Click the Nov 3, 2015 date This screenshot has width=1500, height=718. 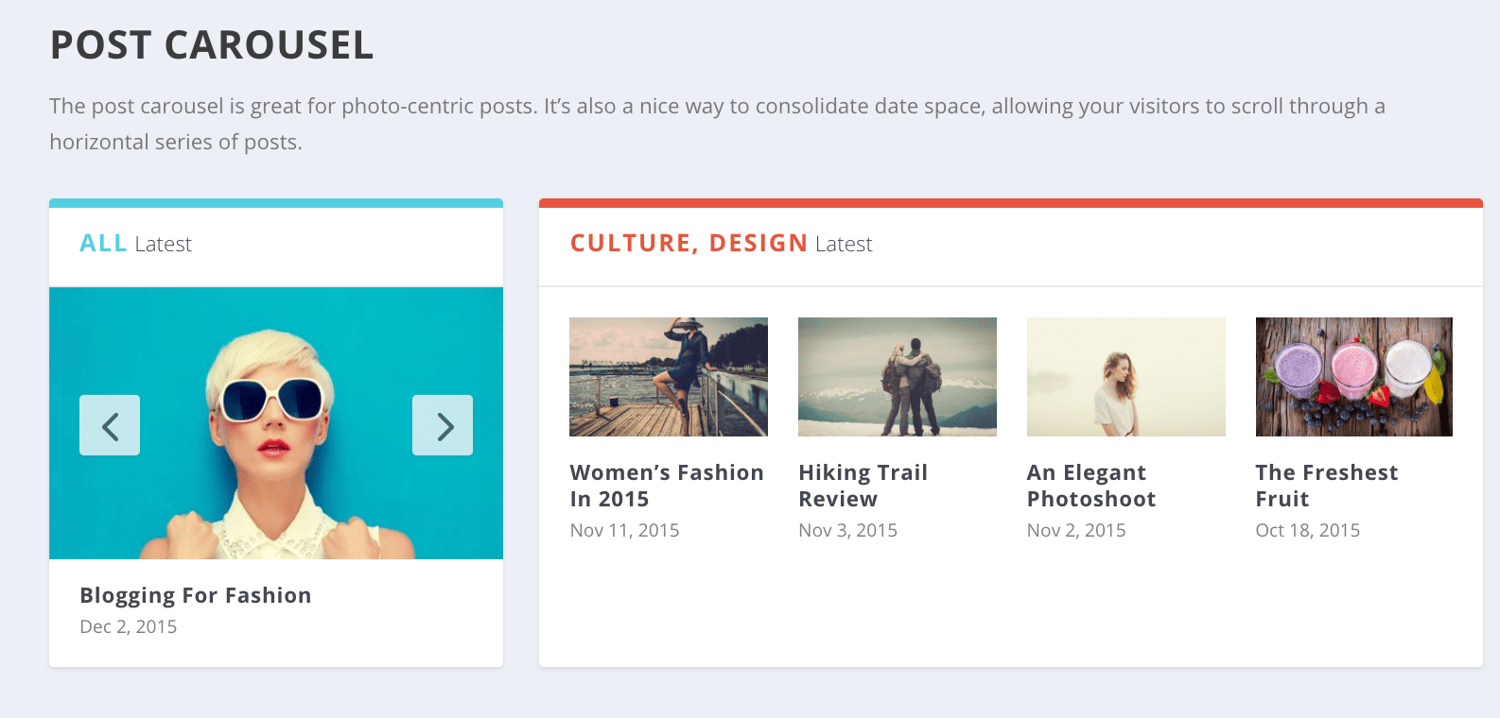[848, 530]
